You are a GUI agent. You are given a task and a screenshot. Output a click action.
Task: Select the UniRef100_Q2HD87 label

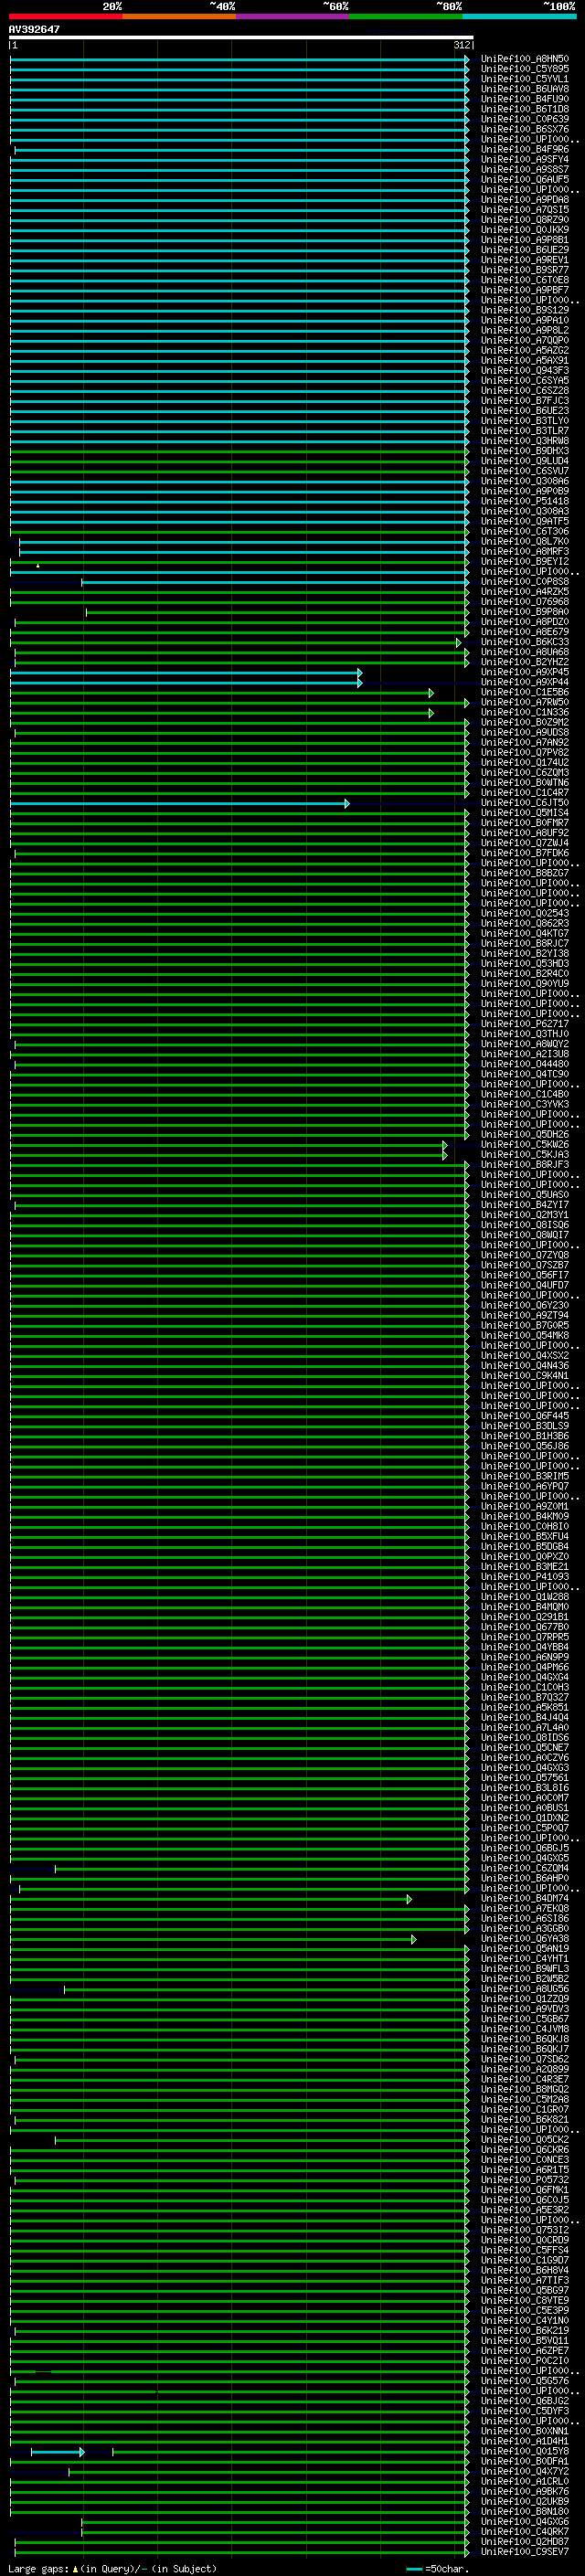click(x=524, y=2541)
